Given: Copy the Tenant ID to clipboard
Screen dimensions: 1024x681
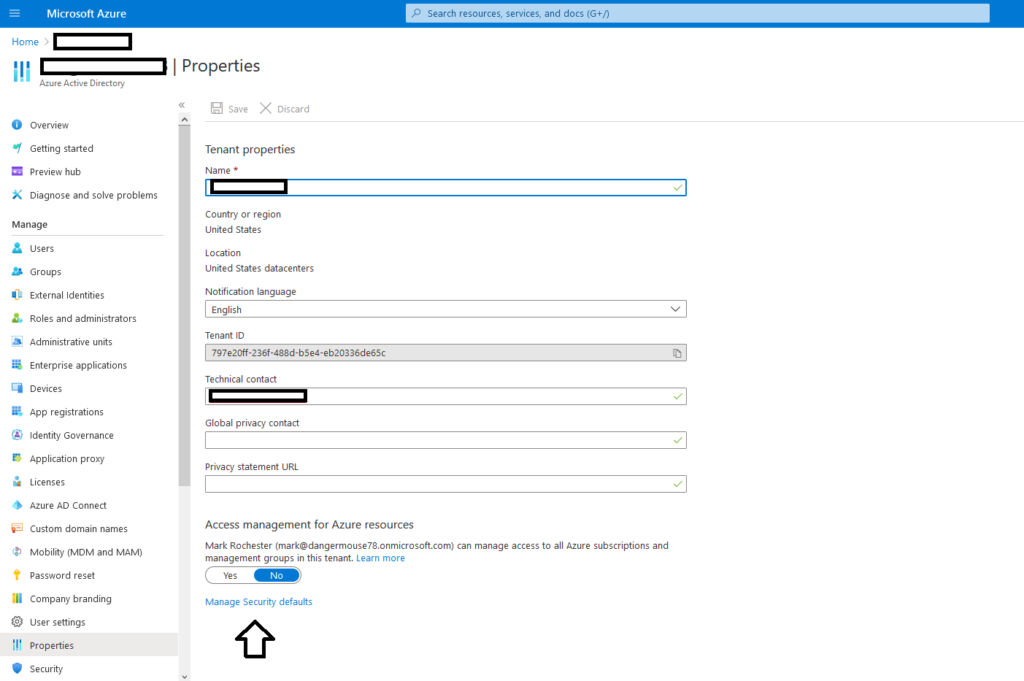Looking at the screenshot, I should click(x=677, y=353).
